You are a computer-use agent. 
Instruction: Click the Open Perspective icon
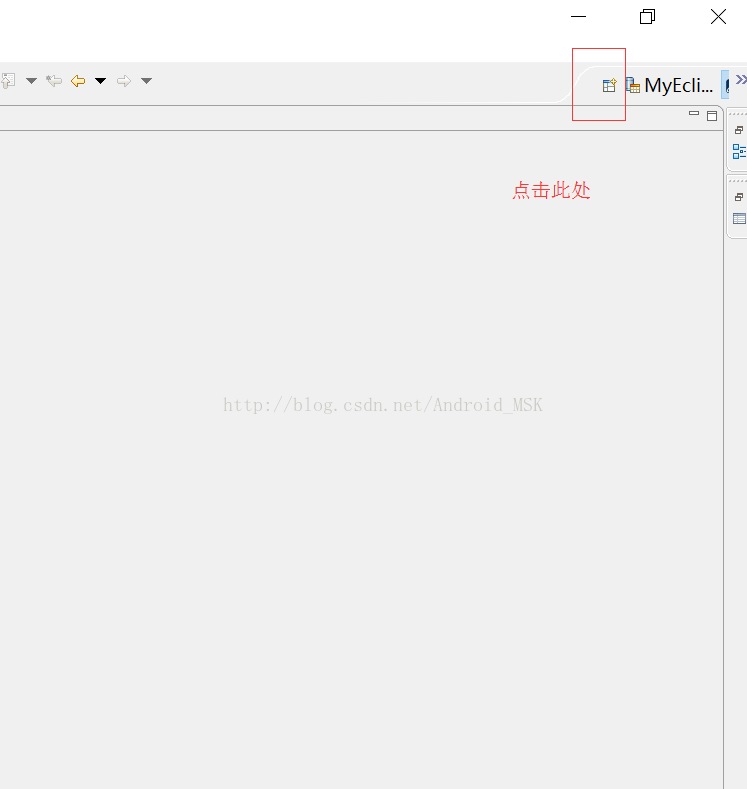pos(609,85)
